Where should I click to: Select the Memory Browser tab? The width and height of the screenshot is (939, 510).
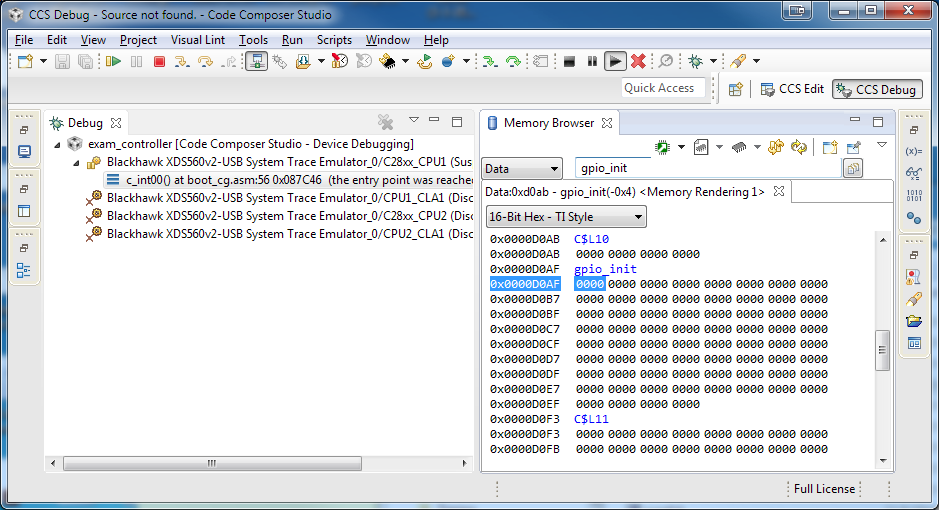[x=549, y=123]
